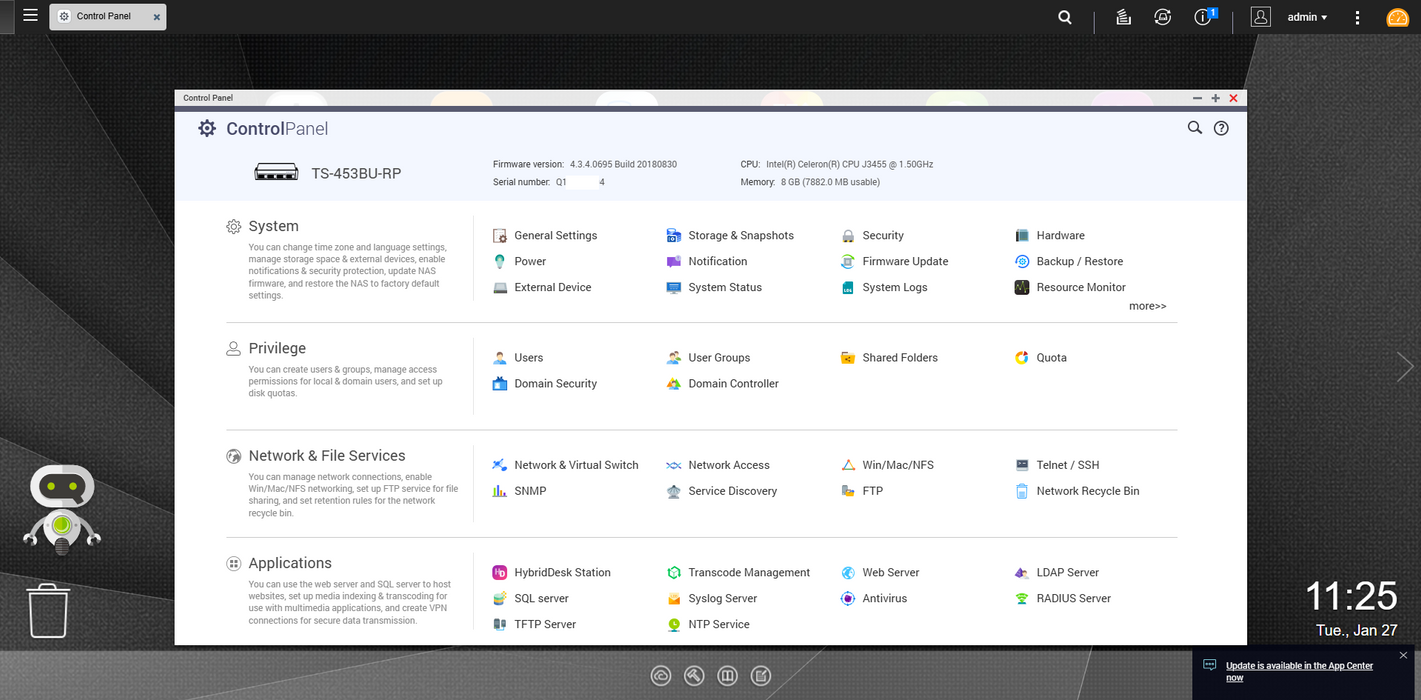Open Storage & Snapshots
1421x700 pixels.
(x=730, y=236)
